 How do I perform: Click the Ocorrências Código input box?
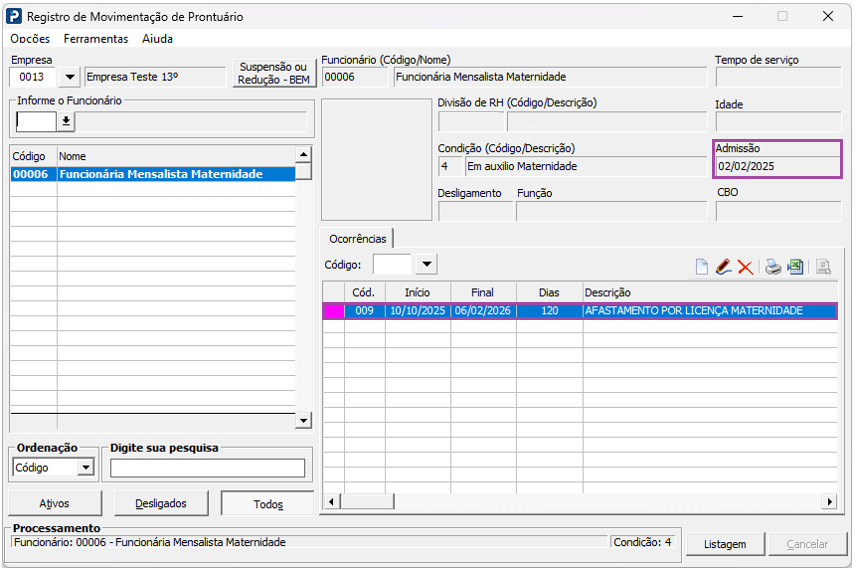(x=392, y=264)
